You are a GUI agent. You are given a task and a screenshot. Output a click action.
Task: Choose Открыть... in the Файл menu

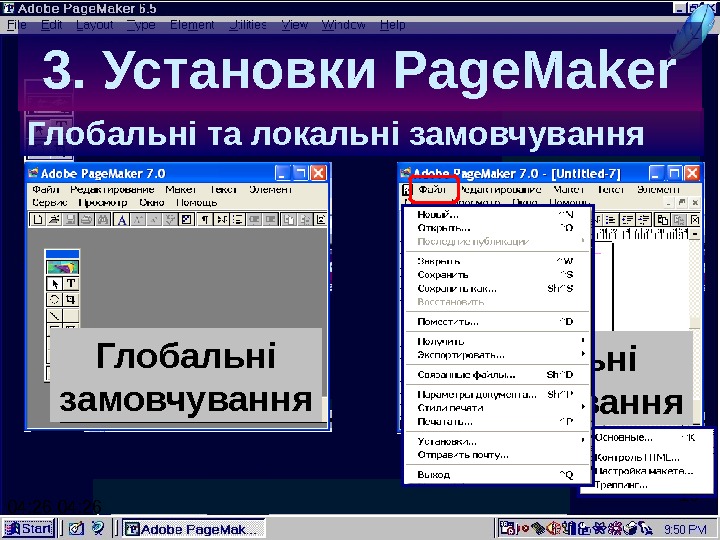pos(497,228)
